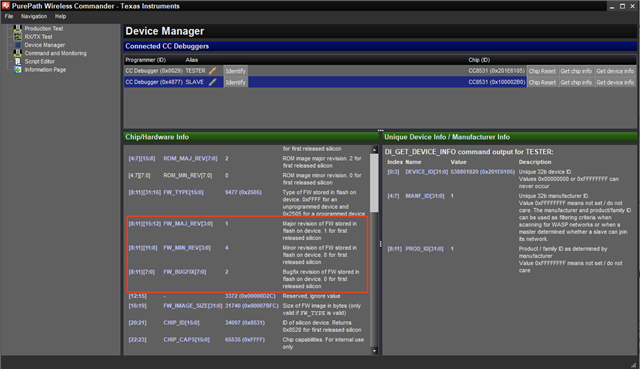
Task: Click the RX/TX Test icon
Action: point(18,37)
